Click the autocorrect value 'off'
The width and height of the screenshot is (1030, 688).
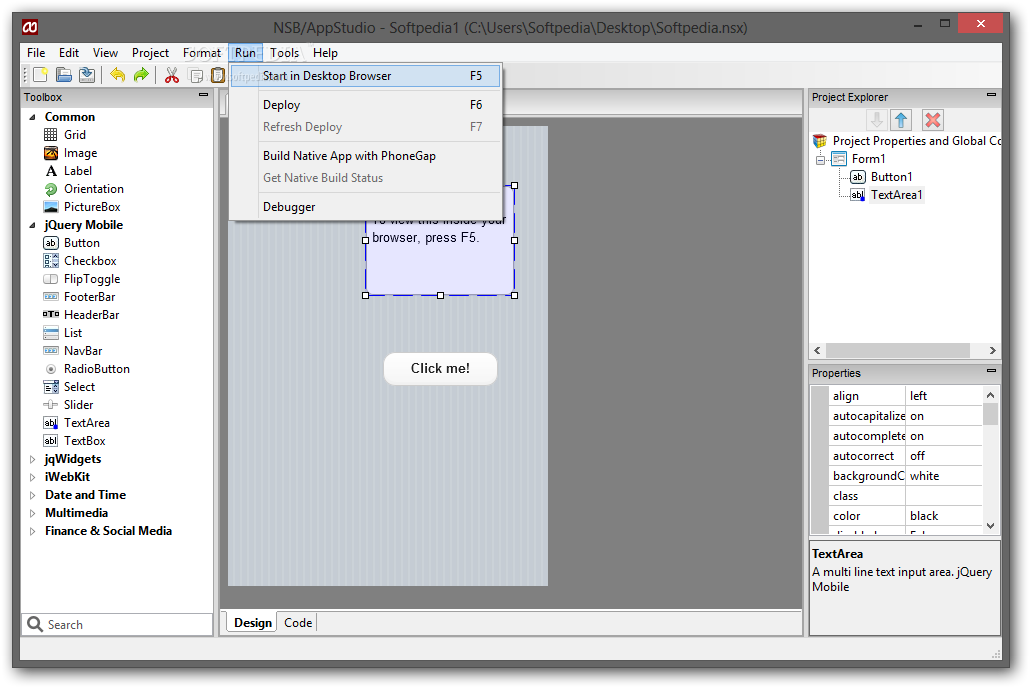click(x=944, y=456)
